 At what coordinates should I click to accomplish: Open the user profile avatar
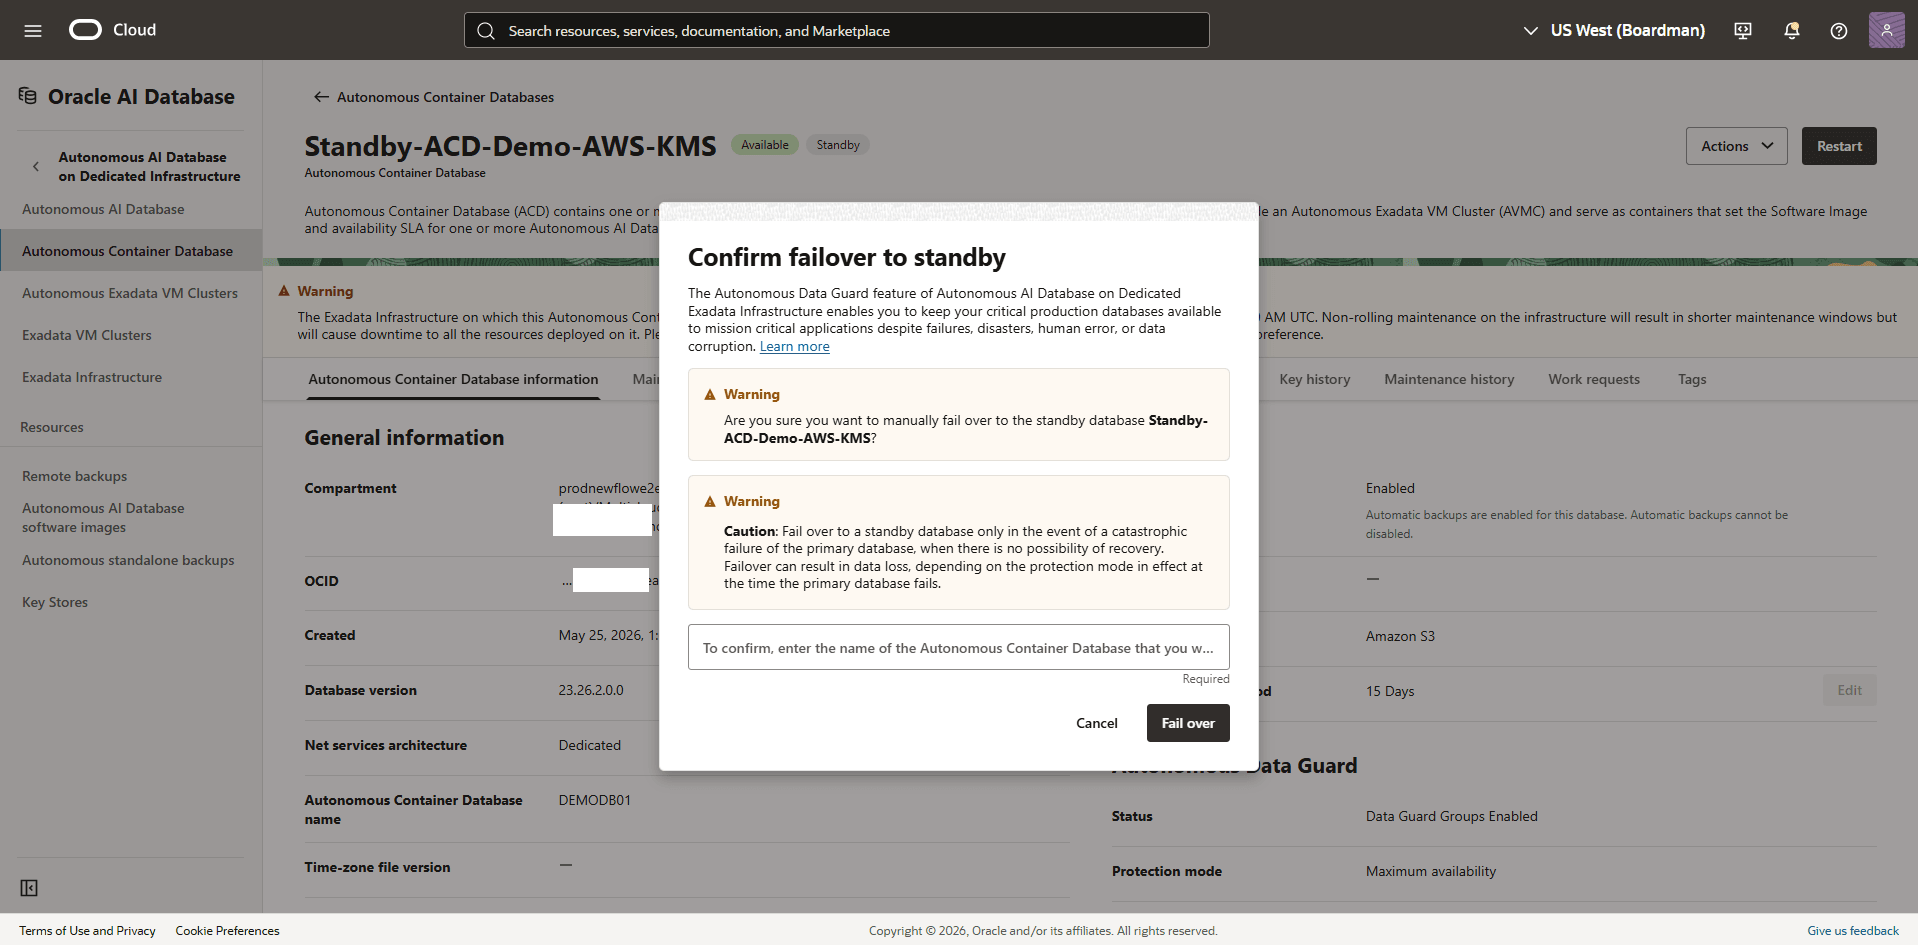(1886, 30)
